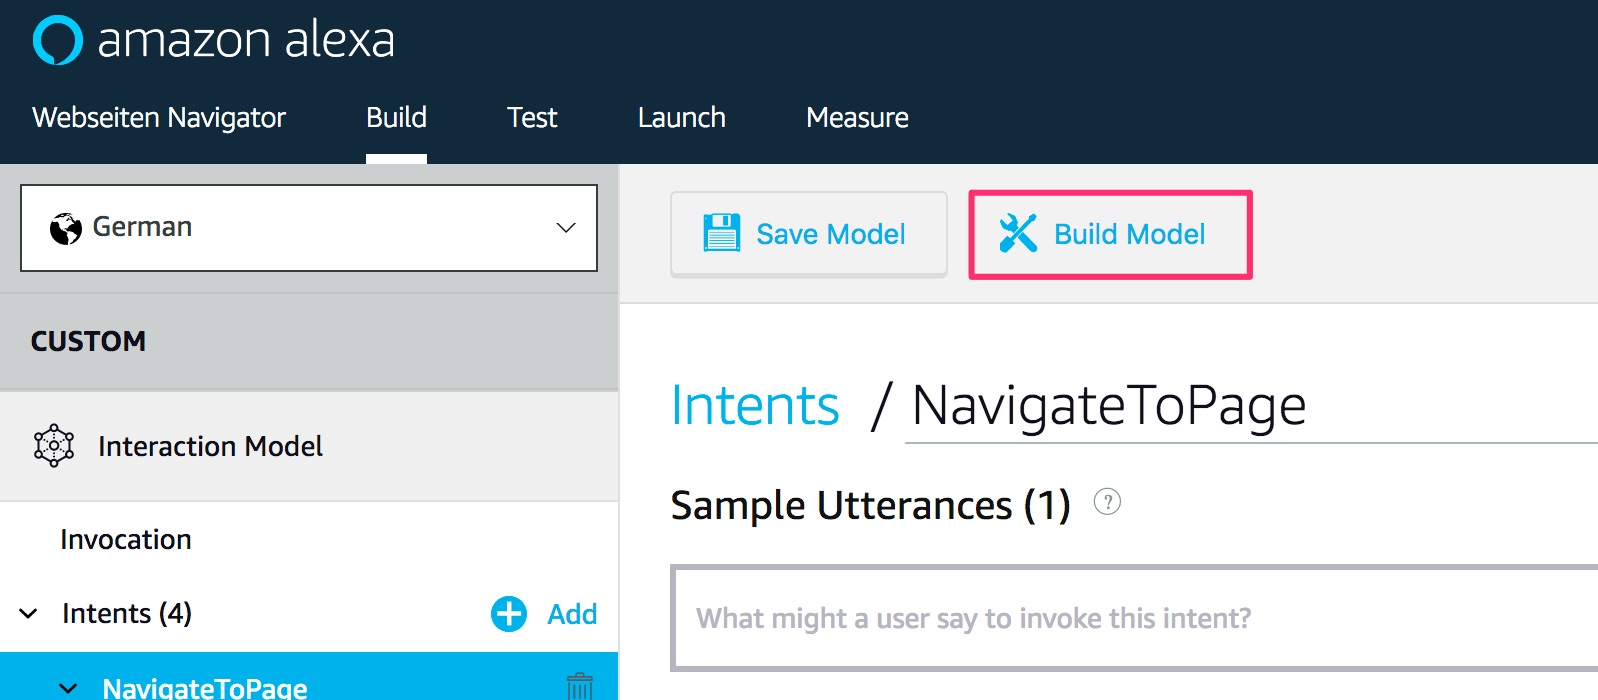Click the wrench and screwdriver Build icon
Screen dimensions: 1598x700
tap(1018, 233)
